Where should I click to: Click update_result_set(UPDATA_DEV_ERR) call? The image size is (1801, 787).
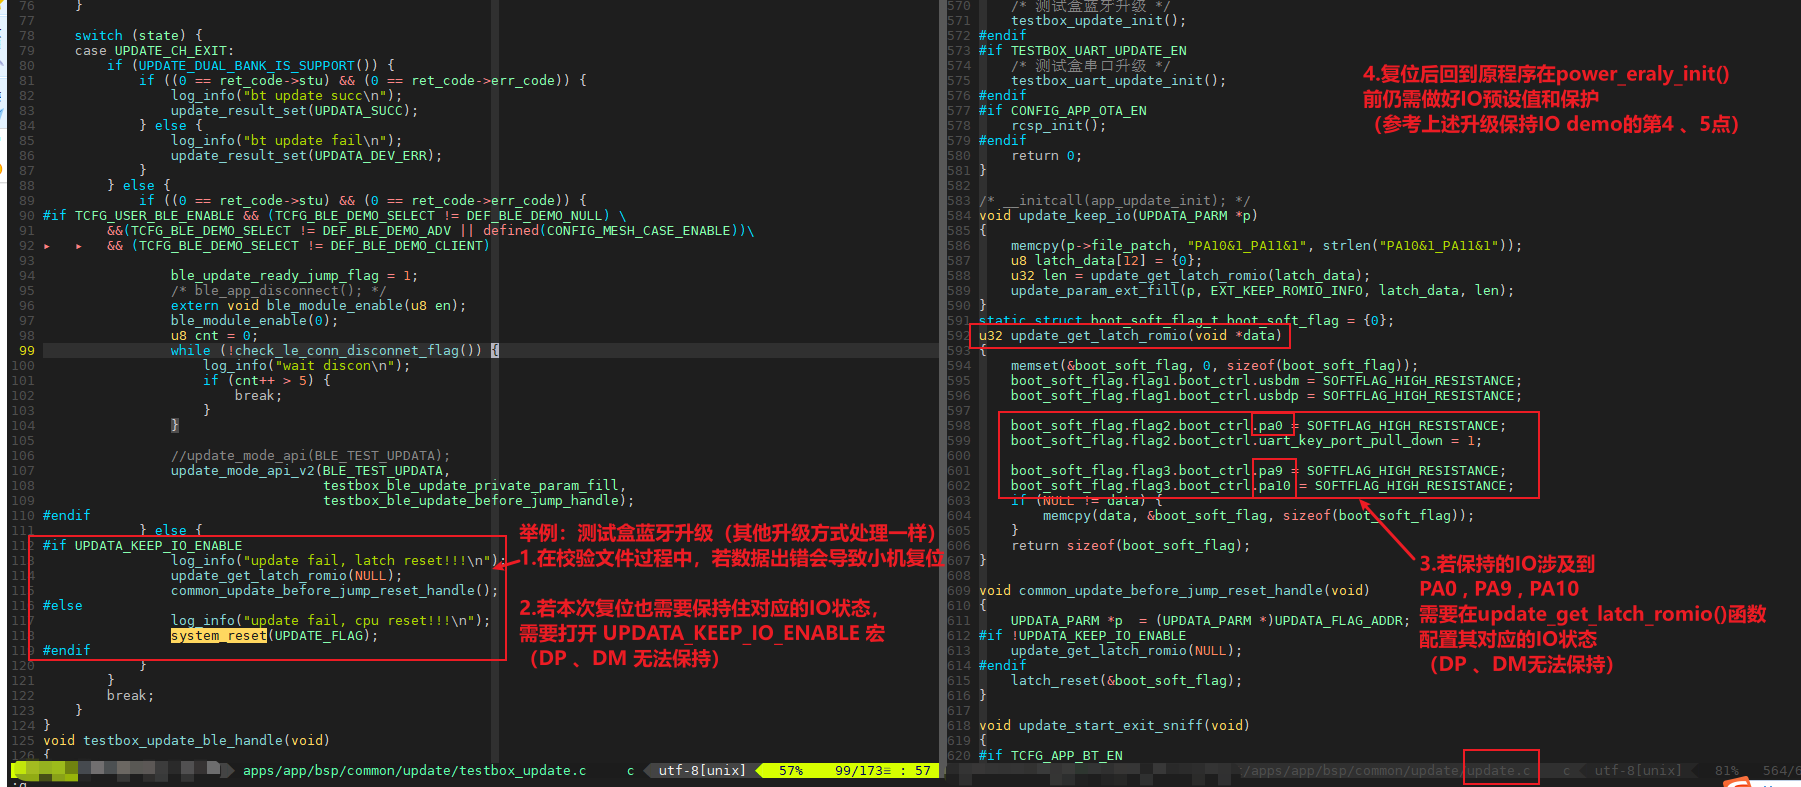click(306, 155)
